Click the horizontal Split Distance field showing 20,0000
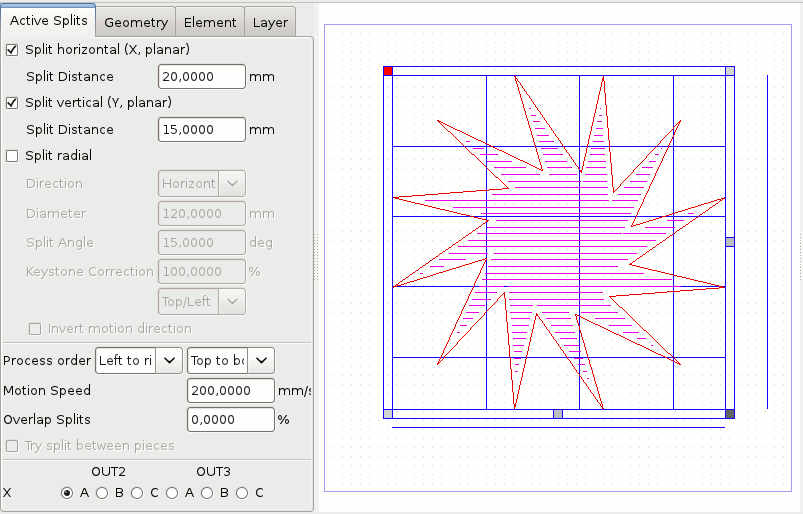 click(201, 76)
